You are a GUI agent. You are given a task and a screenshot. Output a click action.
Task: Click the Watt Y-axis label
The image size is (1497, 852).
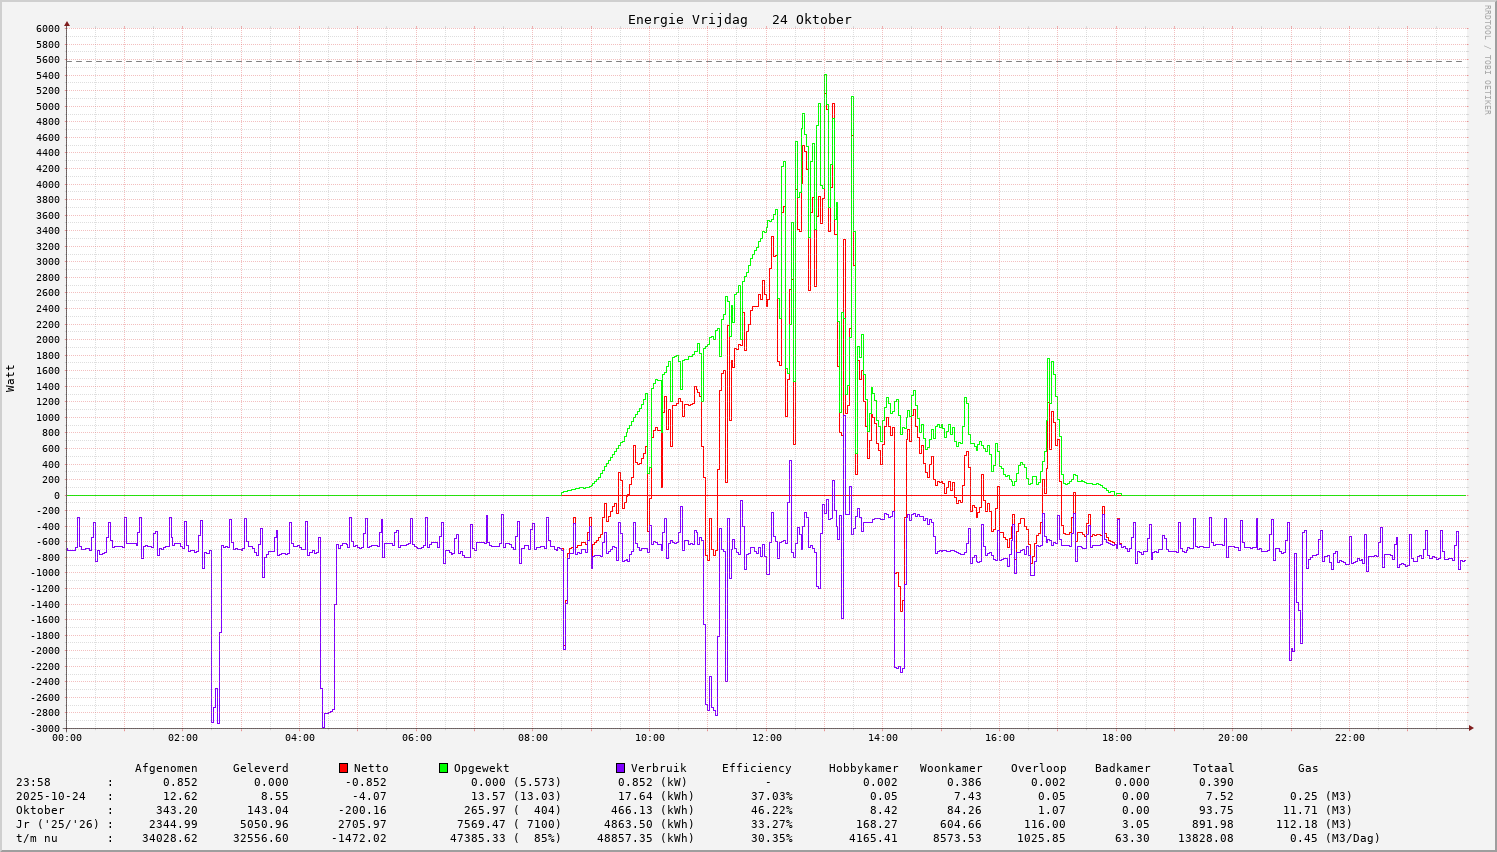(x=11, y=378)
